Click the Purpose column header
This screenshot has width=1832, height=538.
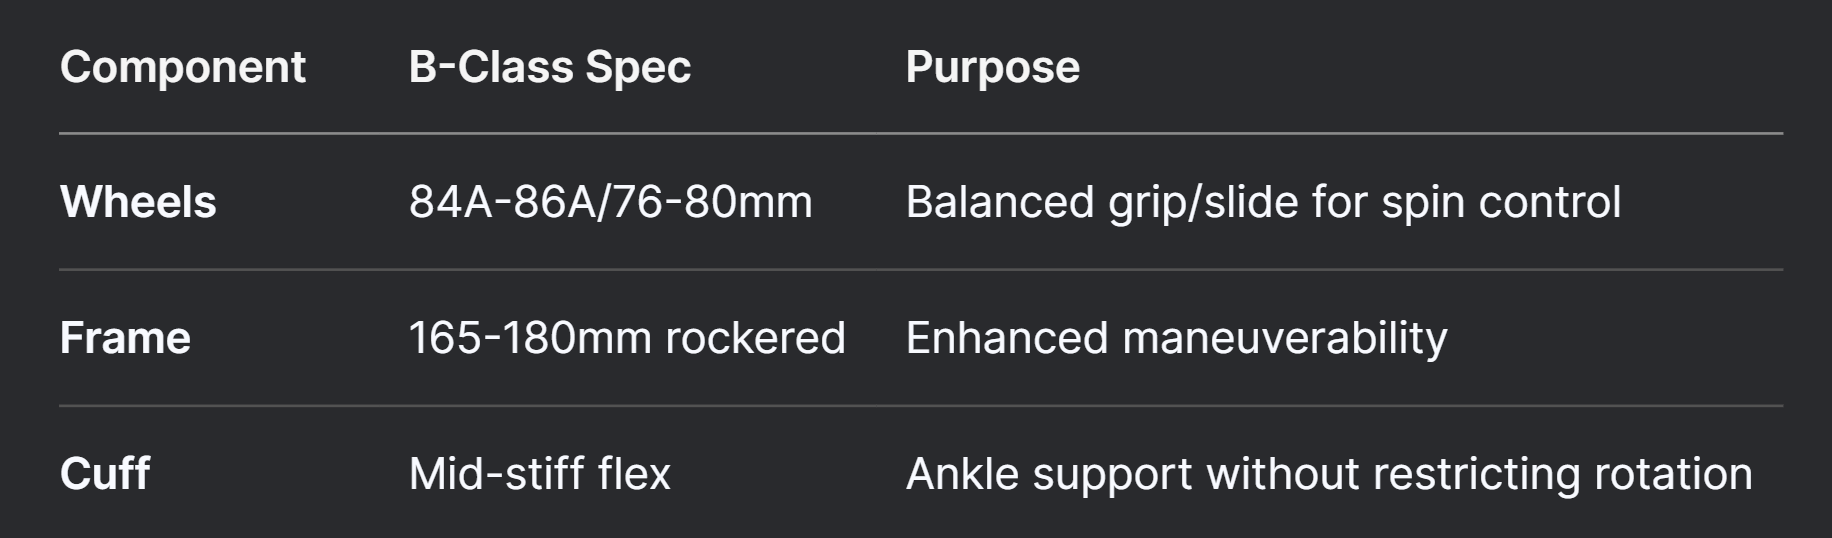[x=992, y=68]
